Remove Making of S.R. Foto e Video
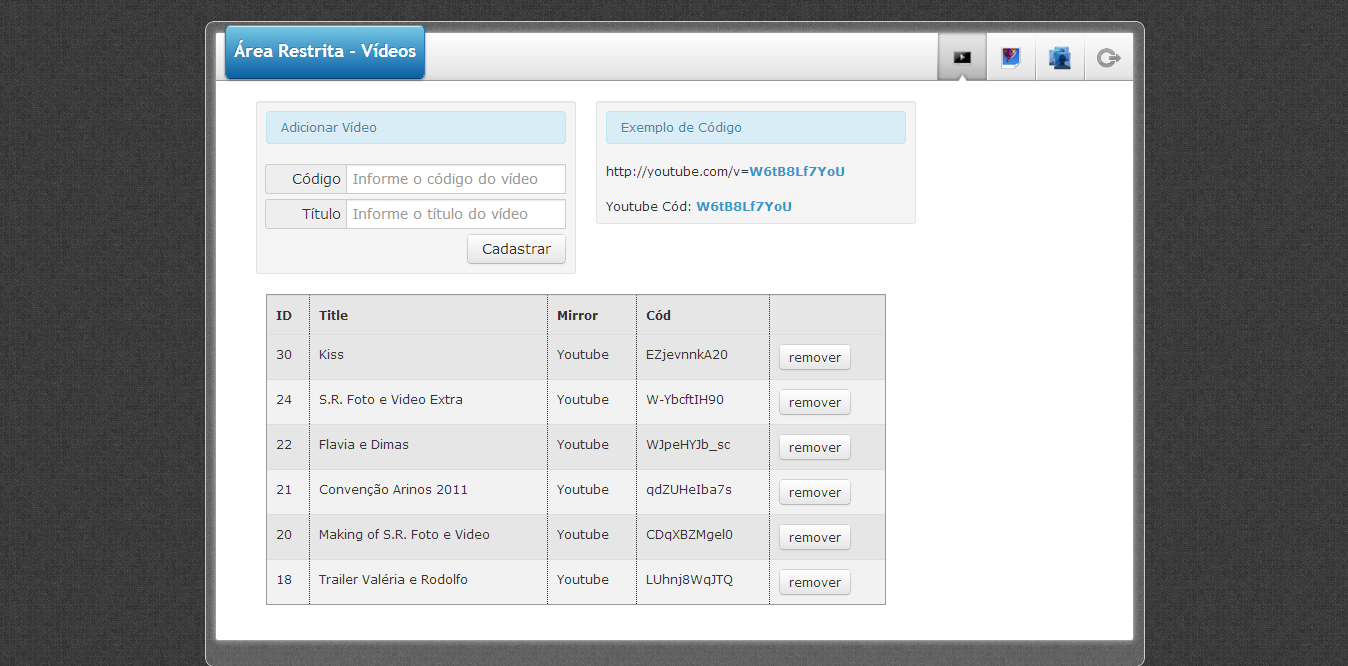Screen dimensions: 1348x666 [x=815, y=537]
